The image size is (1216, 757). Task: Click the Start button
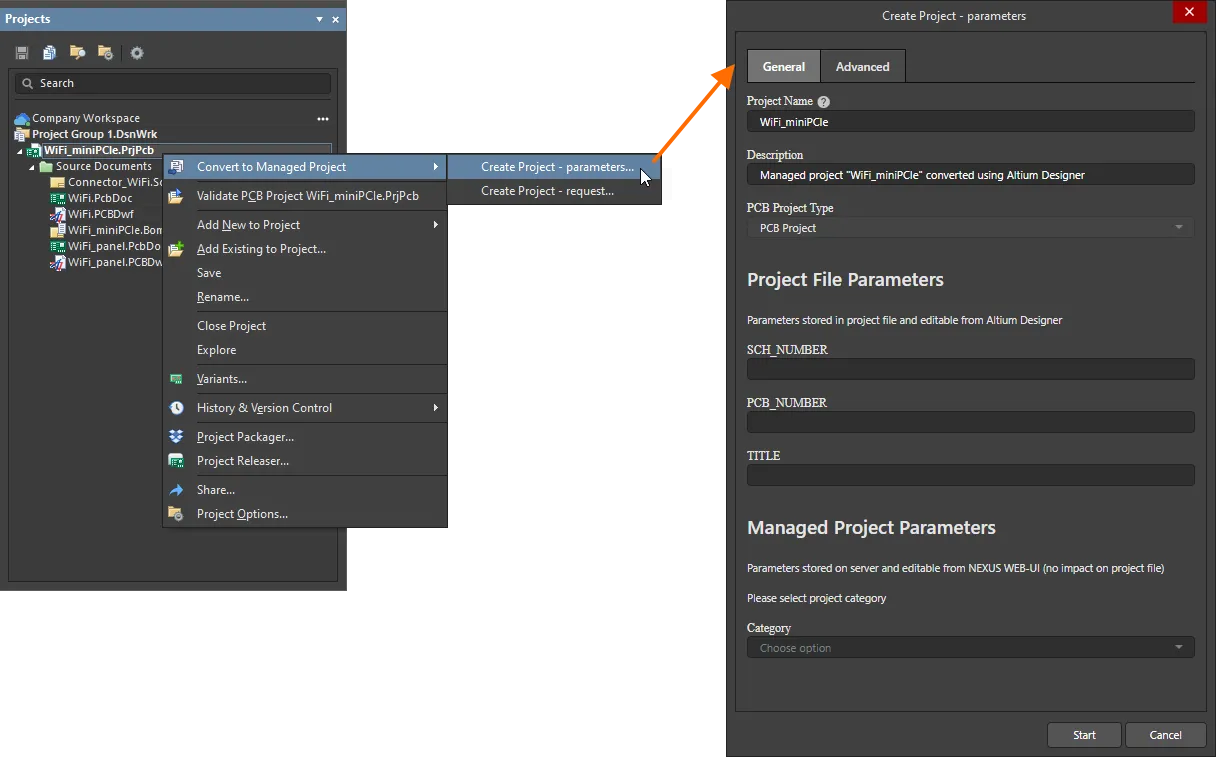coord(1084,735)
